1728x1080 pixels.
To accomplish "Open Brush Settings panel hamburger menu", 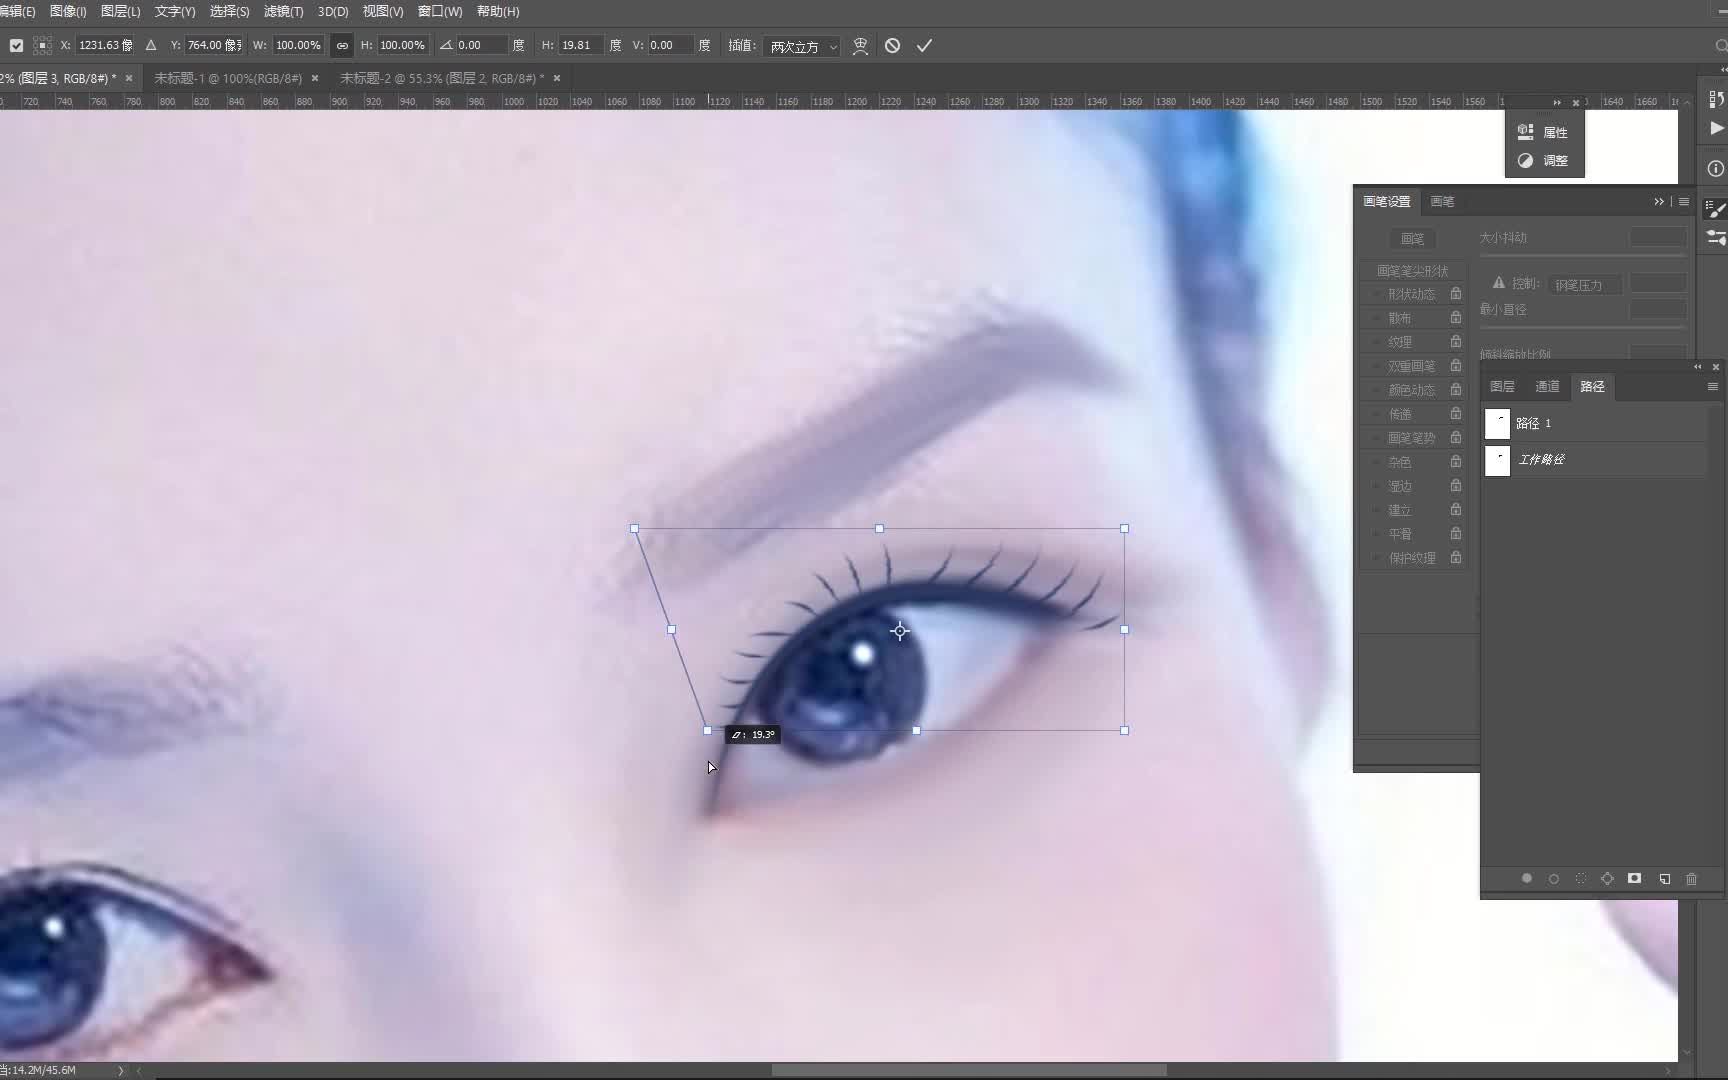I will click(x=1684, y=202).
